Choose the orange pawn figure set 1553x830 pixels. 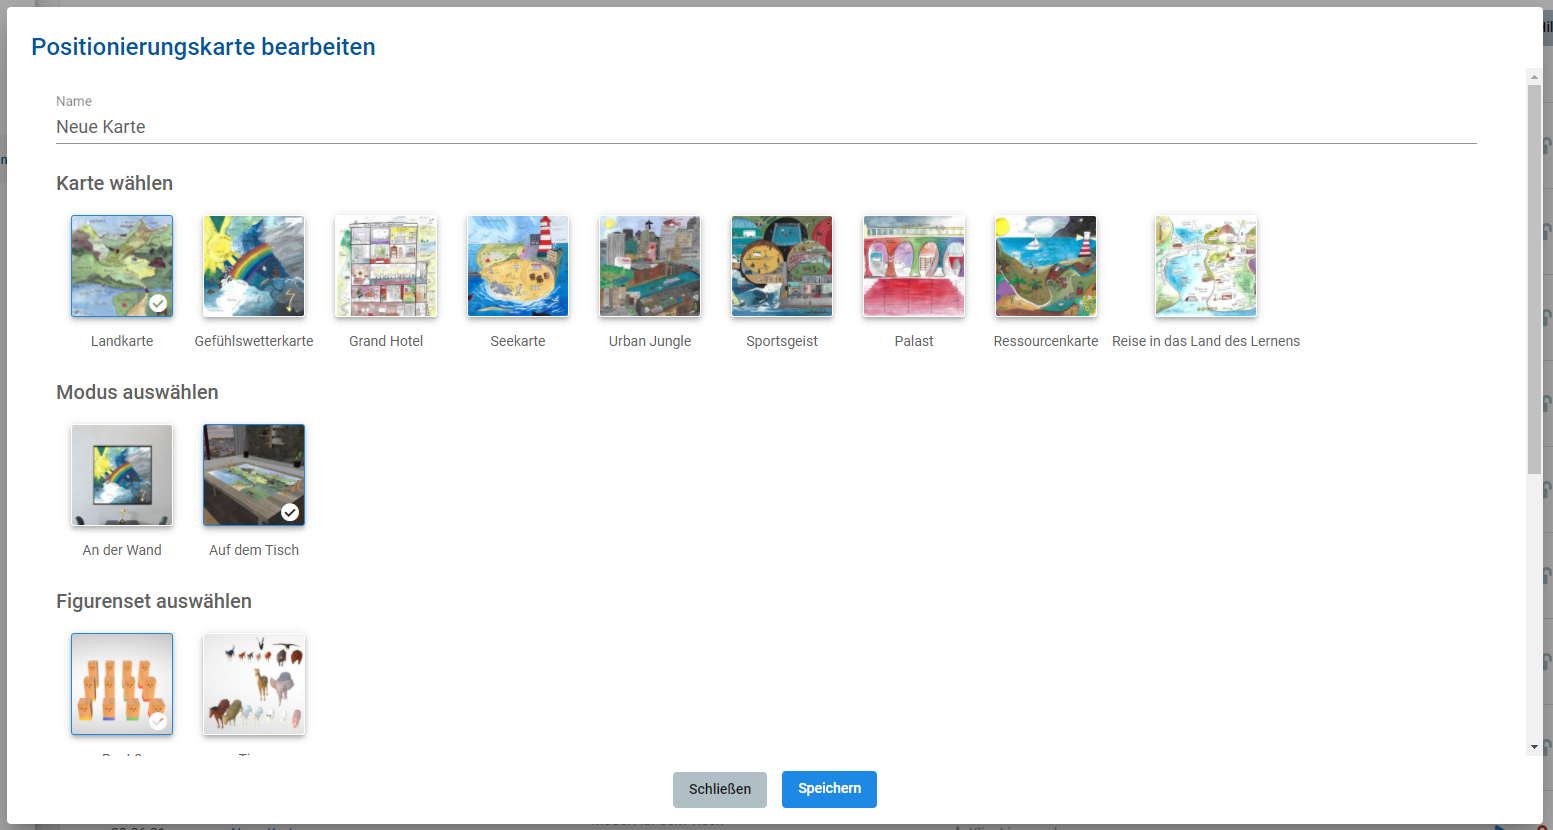[x=122, y=684]
